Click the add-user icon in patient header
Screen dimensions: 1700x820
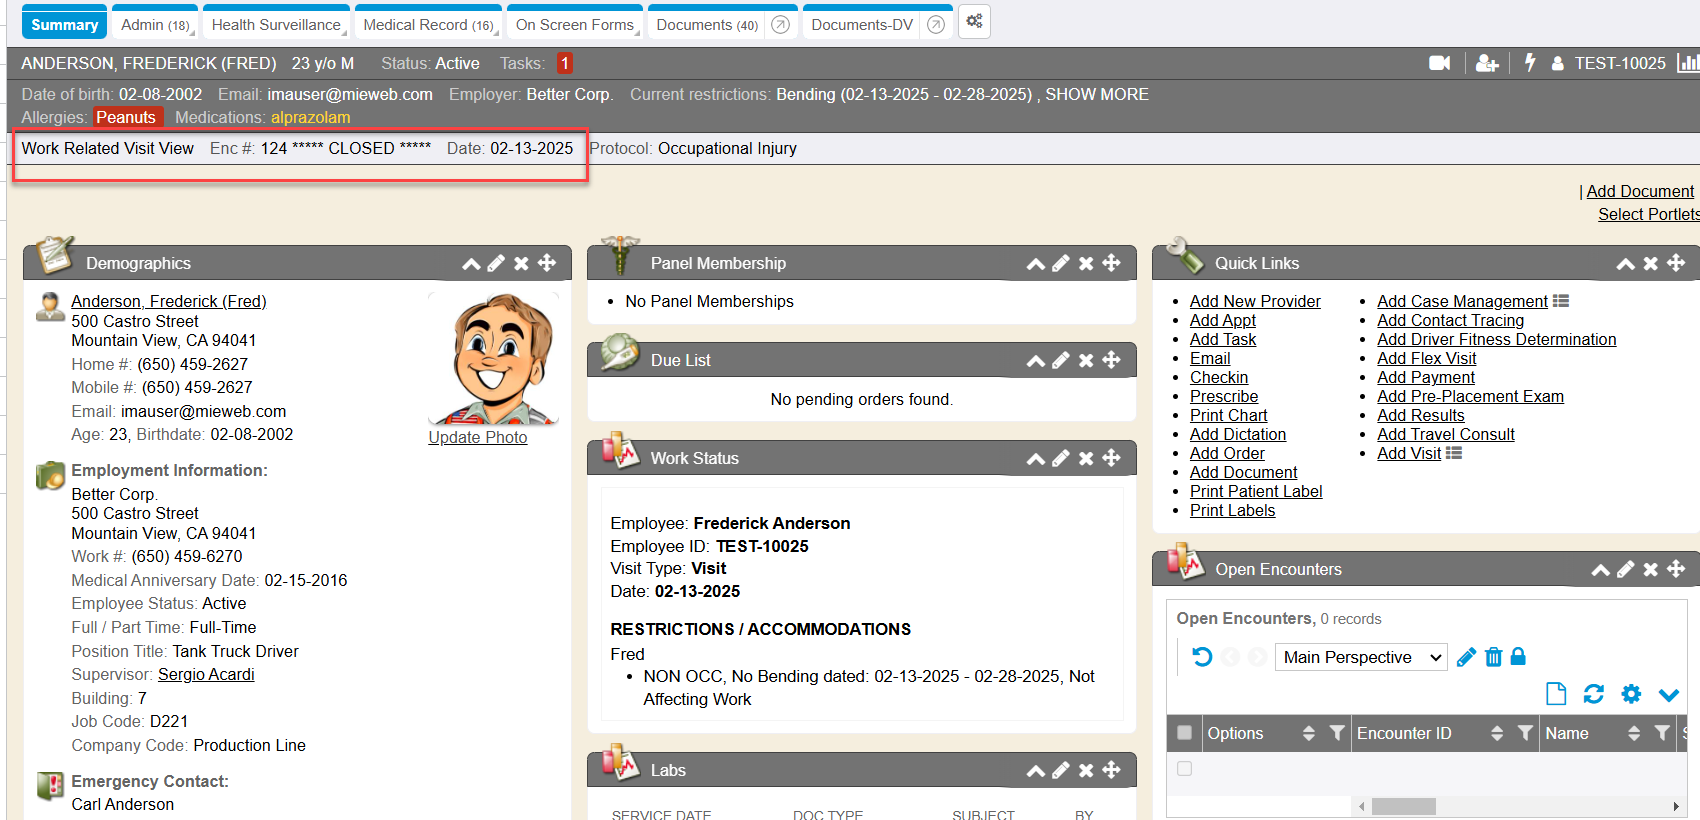1487,63
